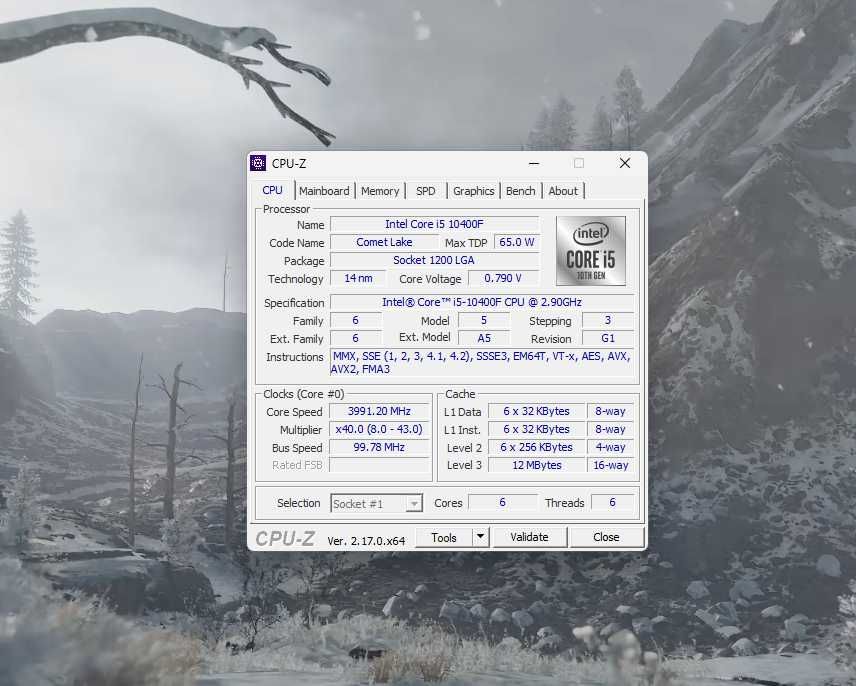Open the Memory tab
This screenshot has height=686, width=856.
point(380,191)
